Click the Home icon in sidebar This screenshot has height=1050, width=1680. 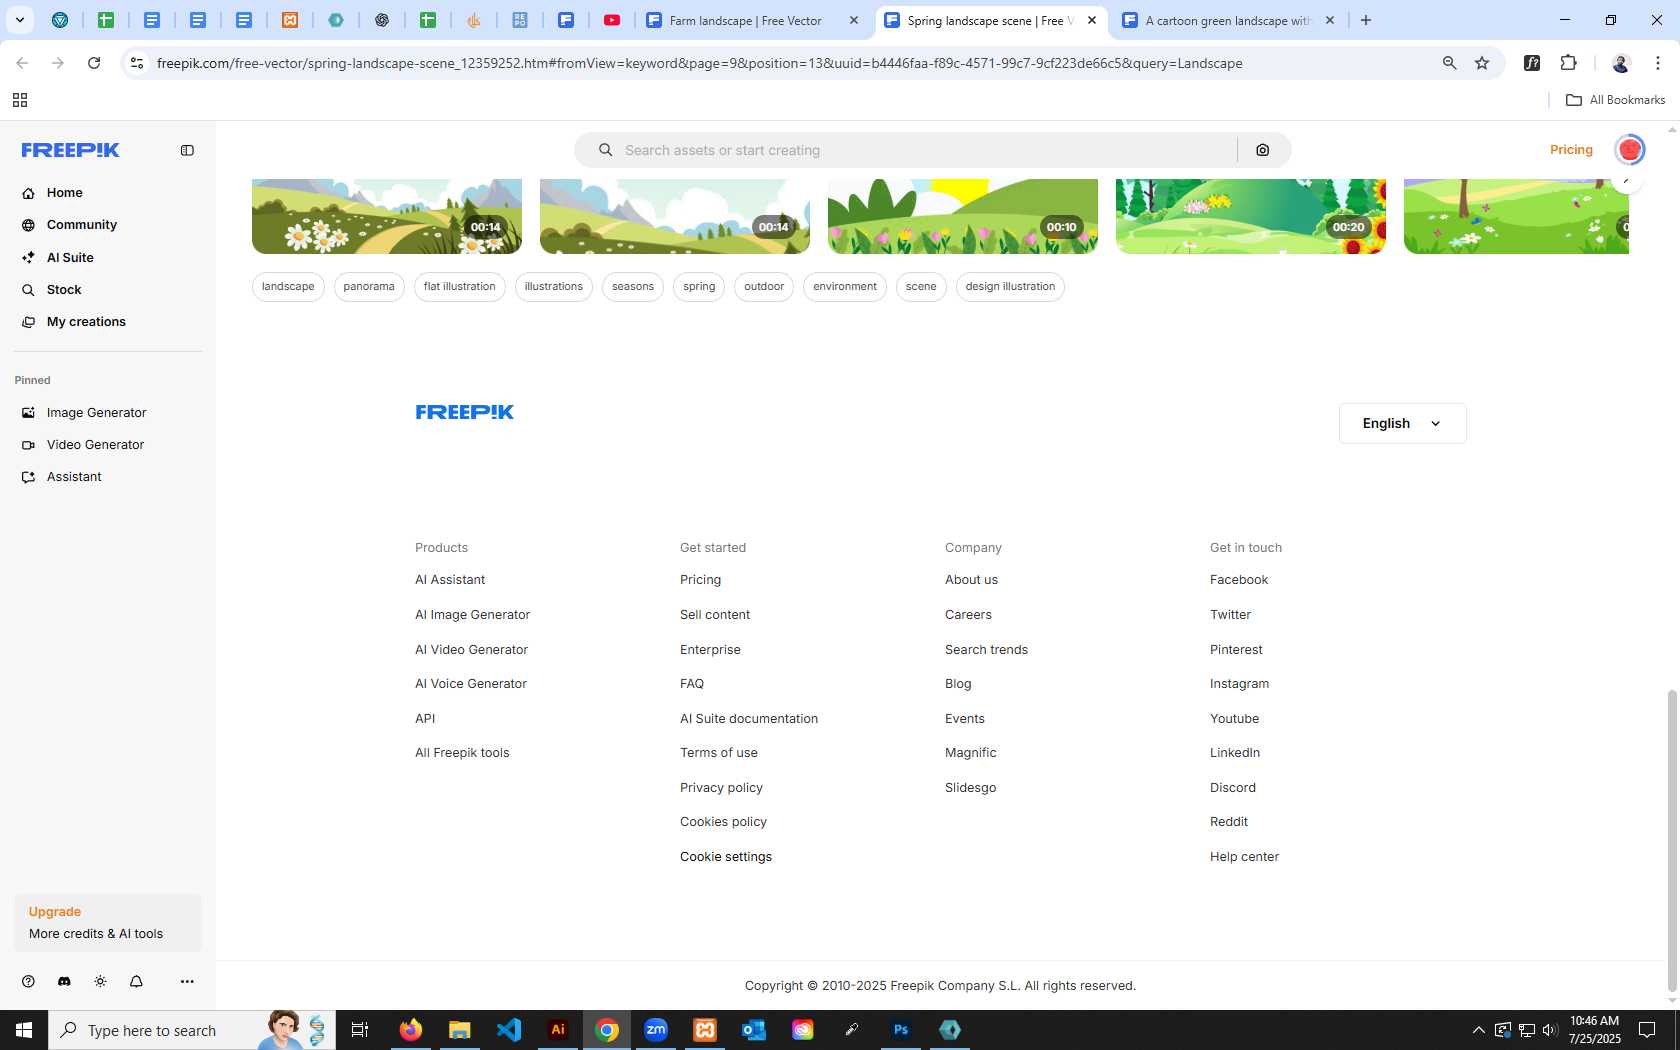point(28,193)
